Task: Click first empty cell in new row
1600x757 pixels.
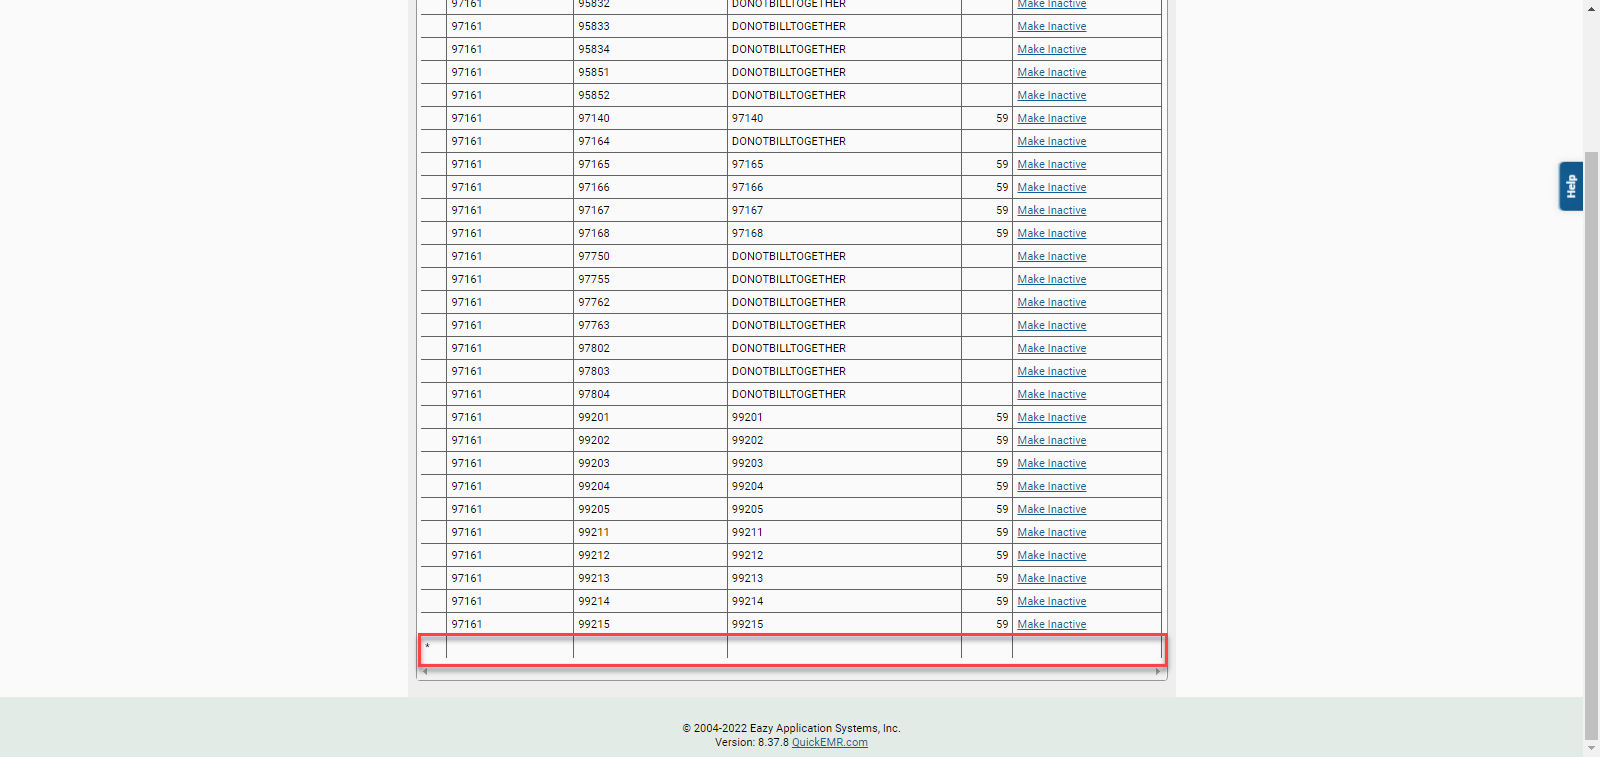Action: click(510, 647)
